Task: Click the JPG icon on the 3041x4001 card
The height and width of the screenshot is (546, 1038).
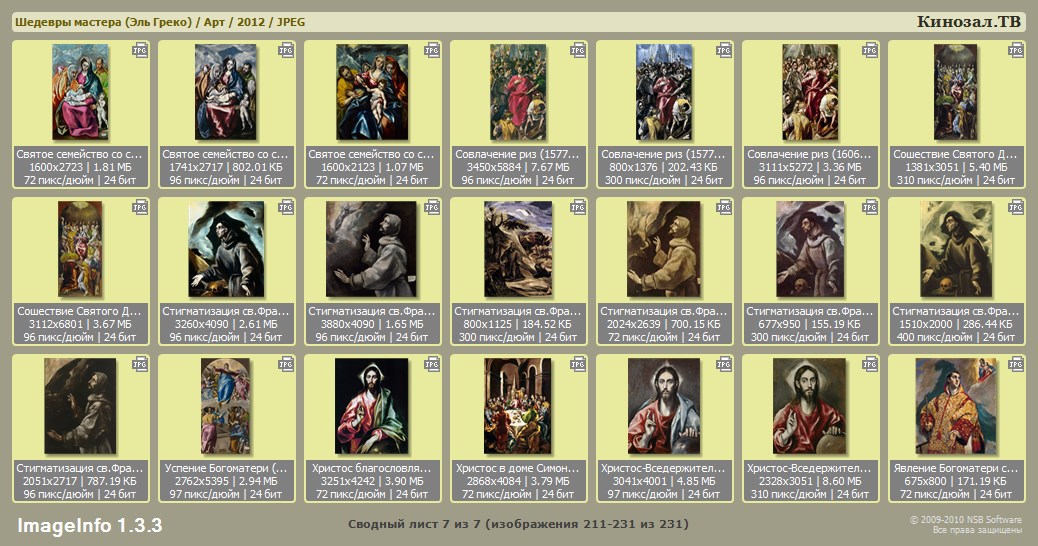Action: [x=724, y=365]
